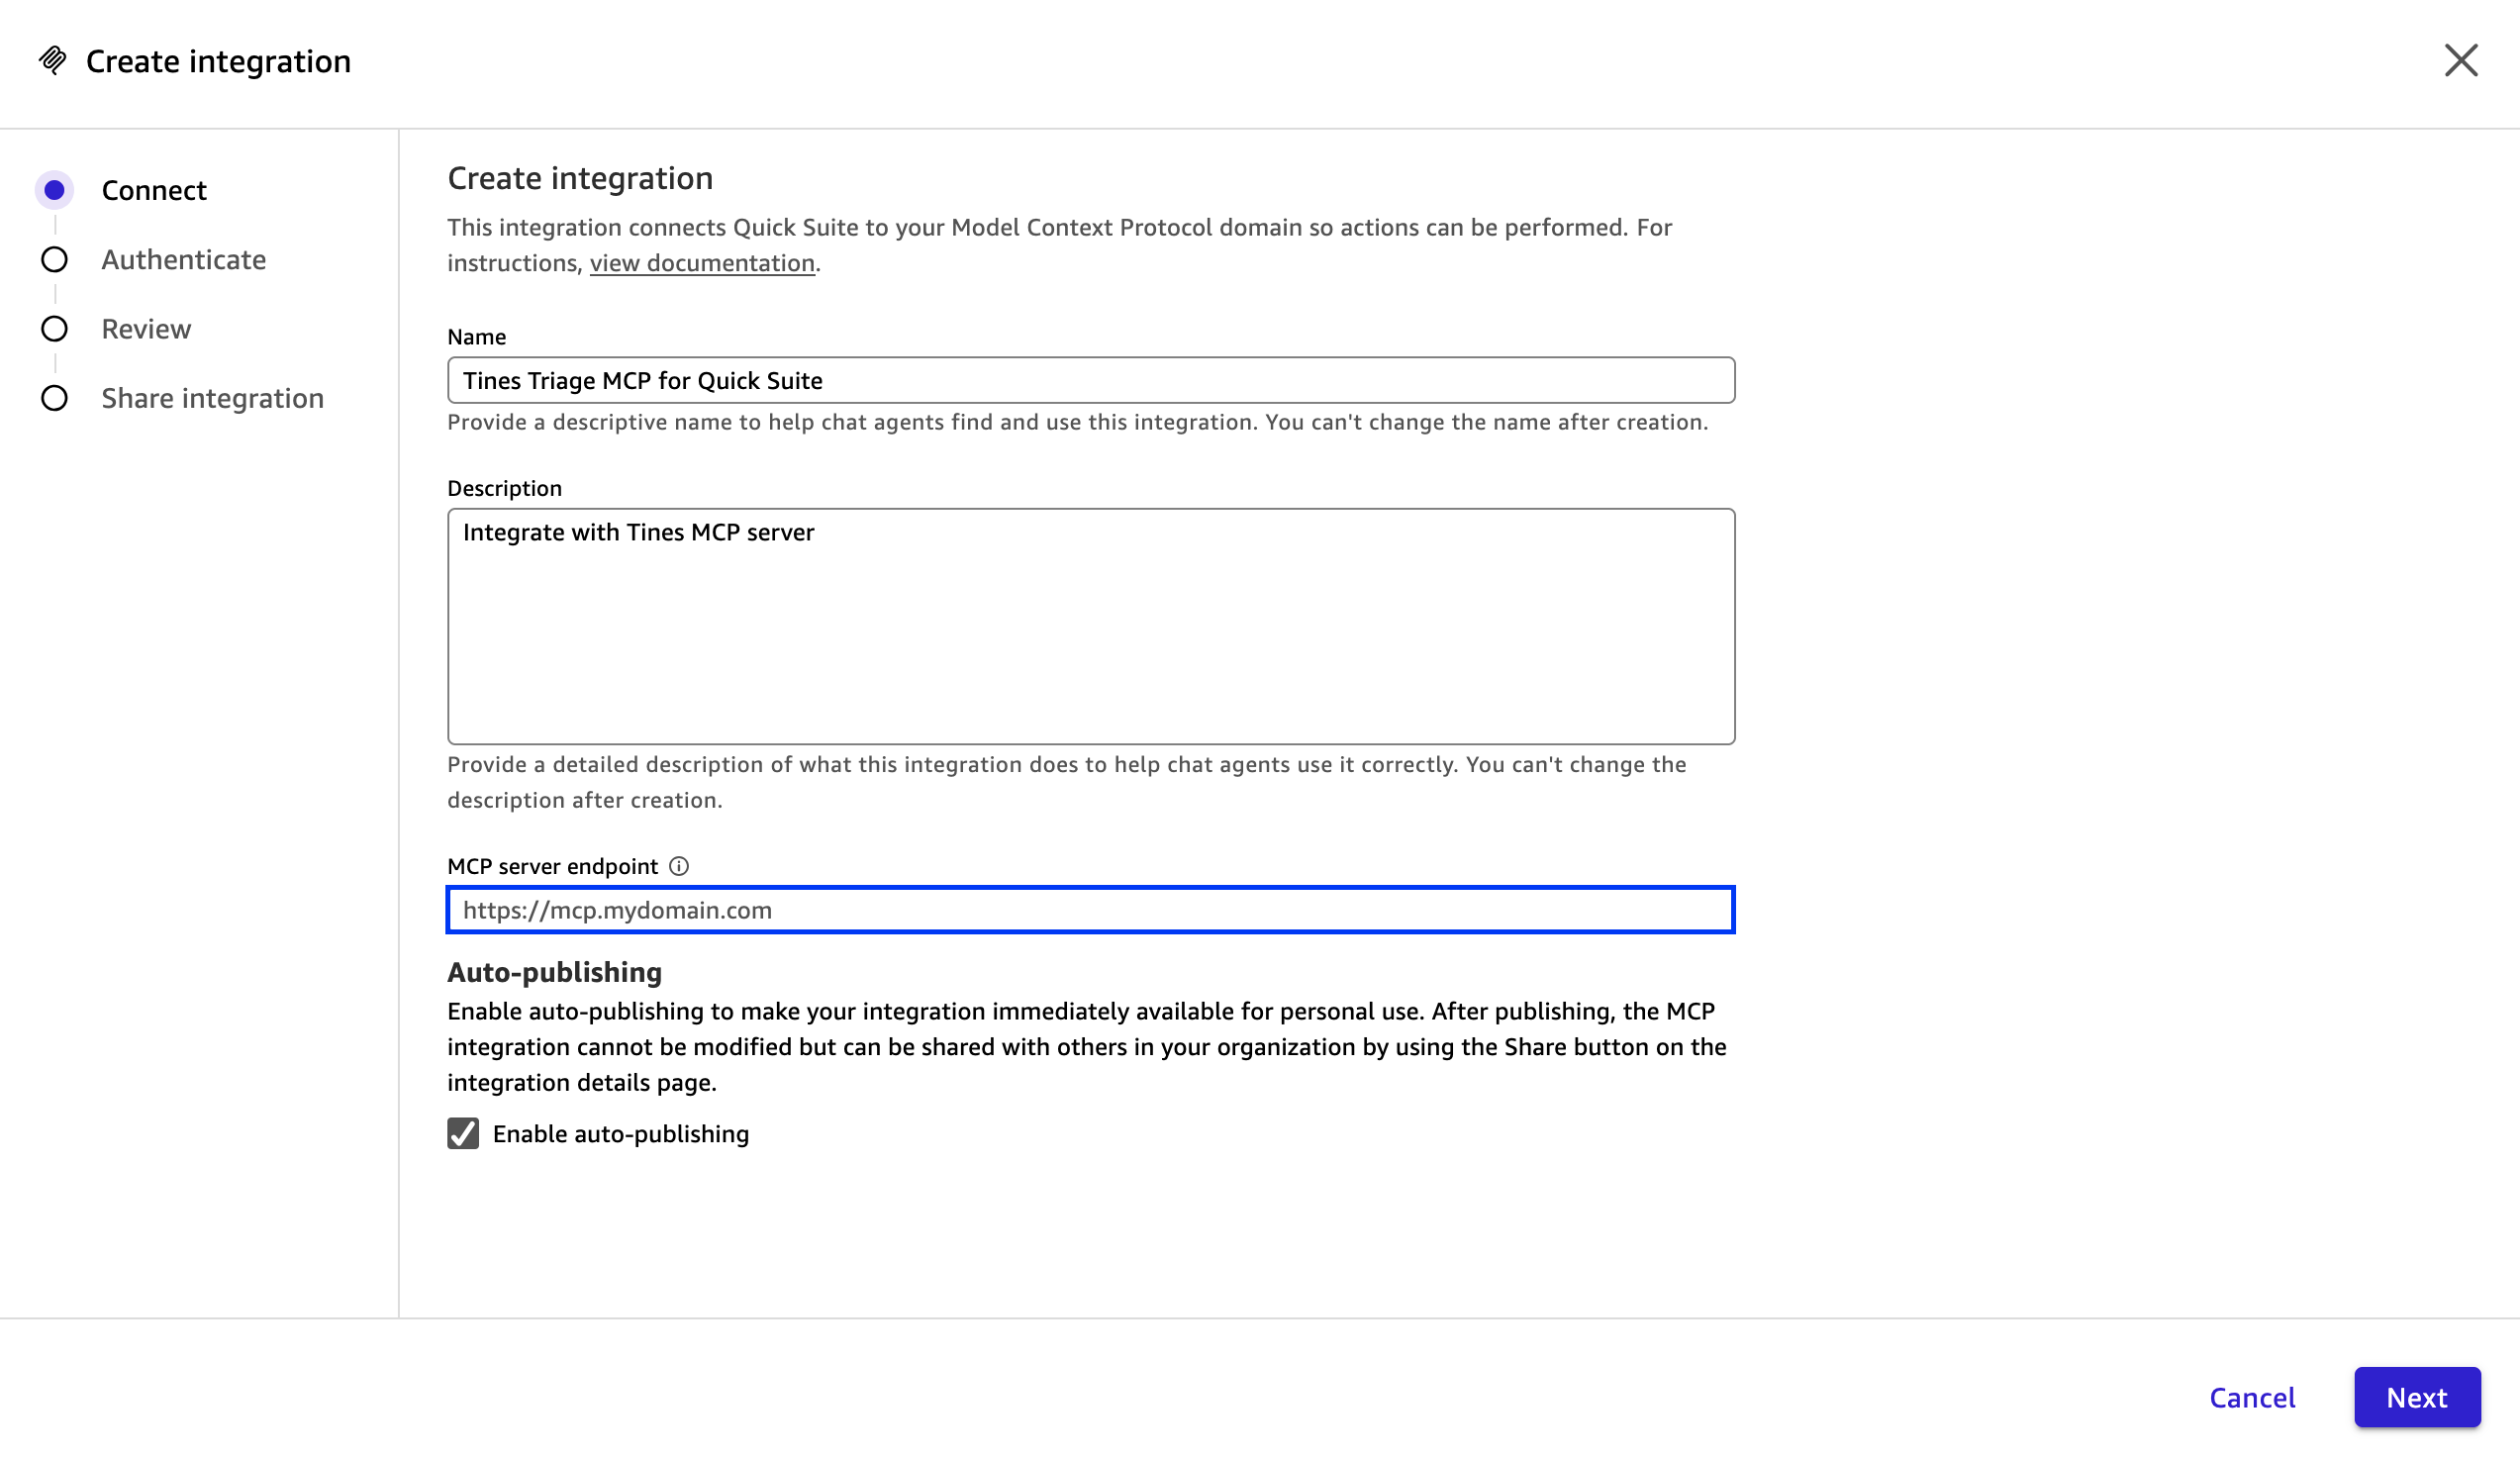The width and height of the screenshot is (2520, 1457).
Task: Click inside the Description text area
Action: coord(1090,627)
